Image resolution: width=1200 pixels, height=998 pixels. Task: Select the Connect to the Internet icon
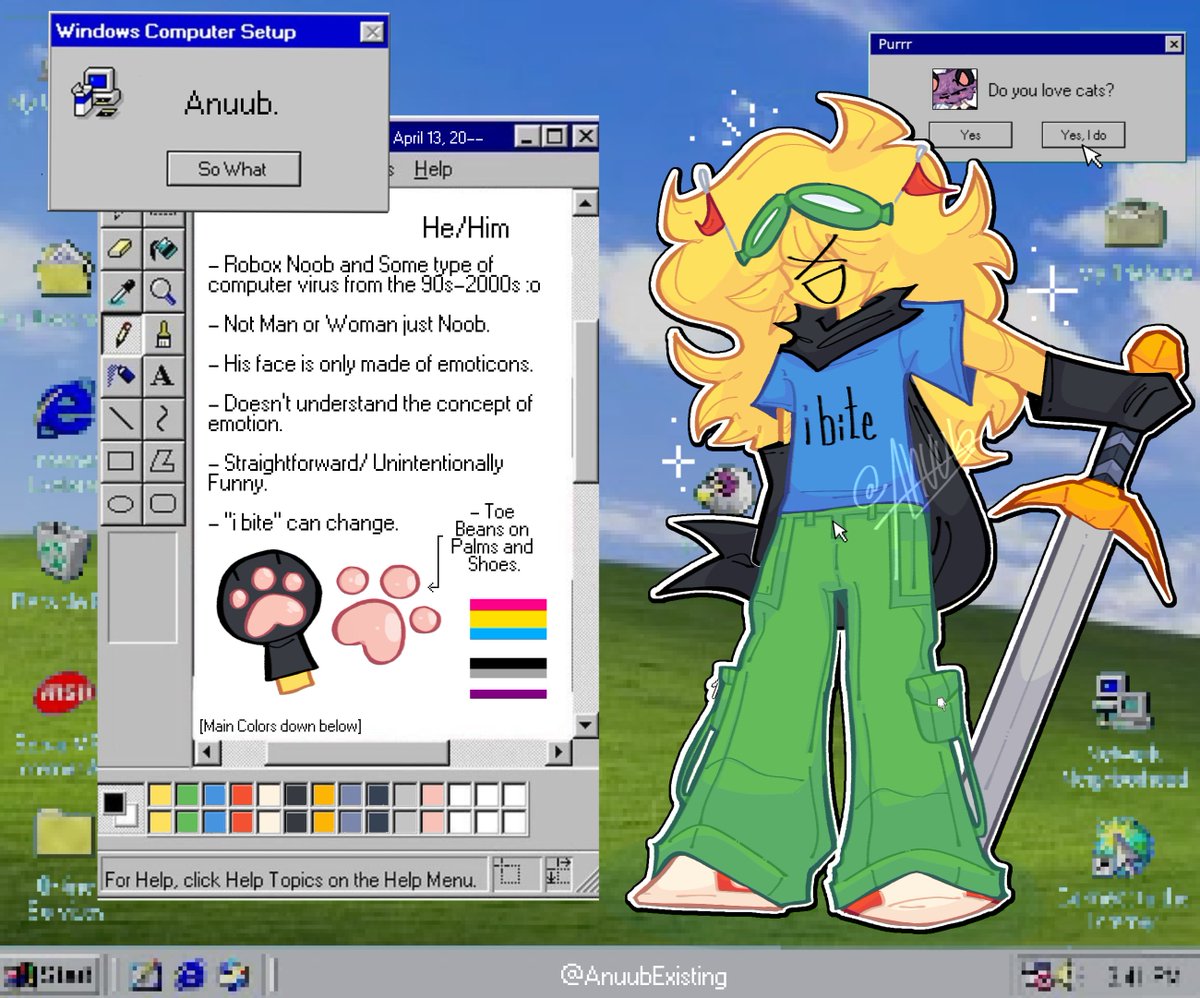[1123, 849]
